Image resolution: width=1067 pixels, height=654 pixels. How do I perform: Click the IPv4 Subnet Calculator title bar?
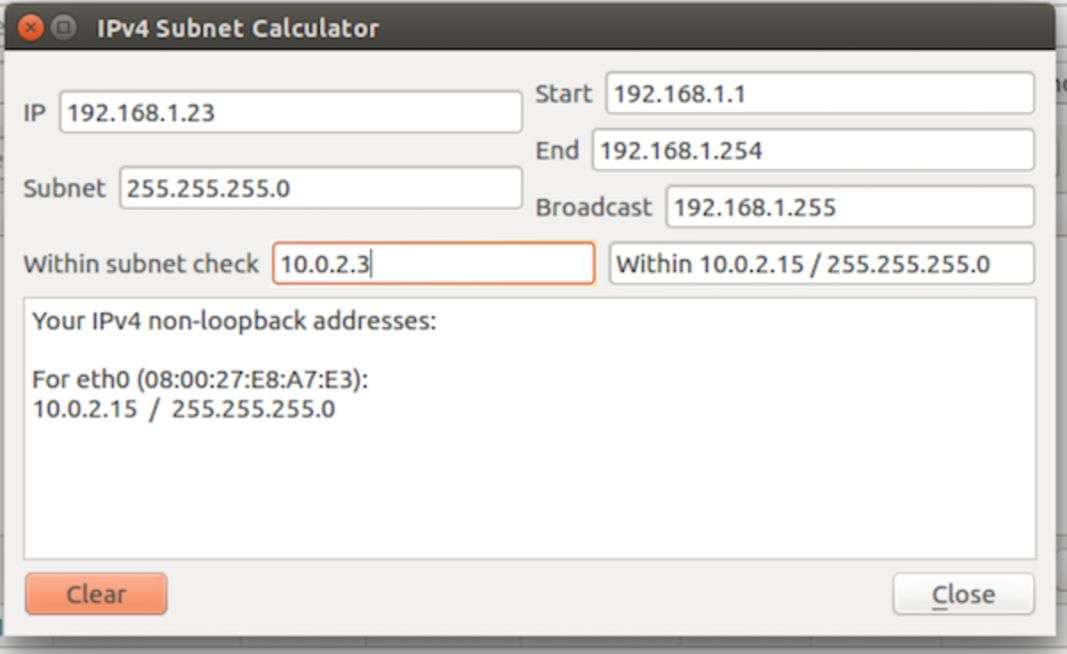pyautogui.click(x=500, y=27)
